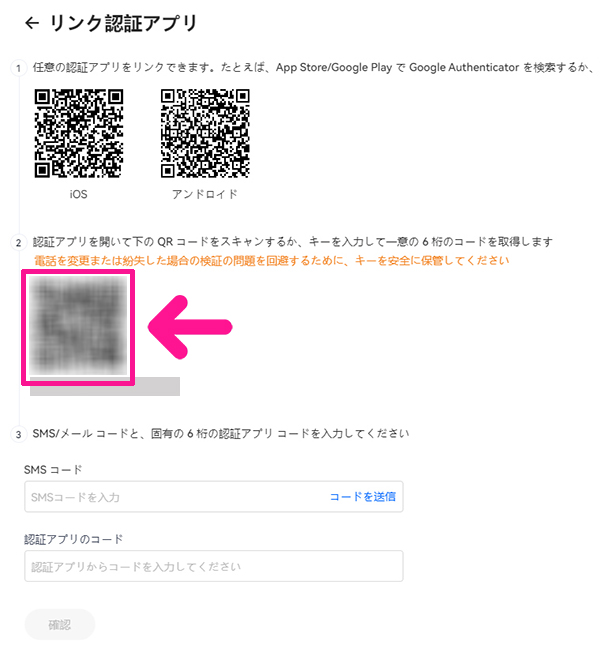Click the アンドロイド QR code image
Screen dimensions: 600x656
[205, 133]
